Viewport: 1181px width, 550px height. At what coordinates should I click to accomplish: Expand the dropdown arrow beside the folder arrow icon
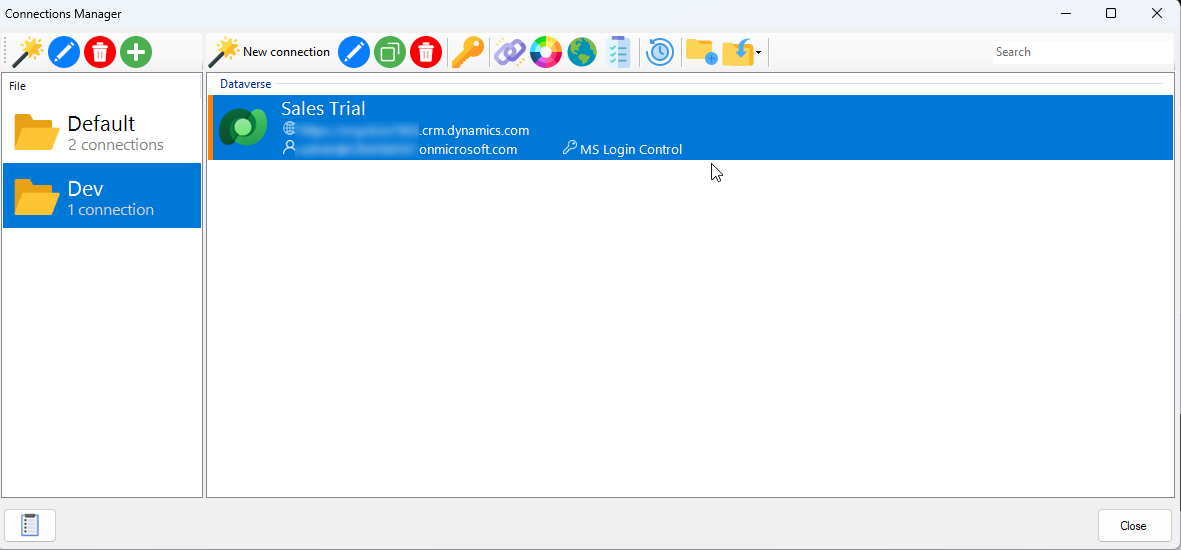pos(758,53)
